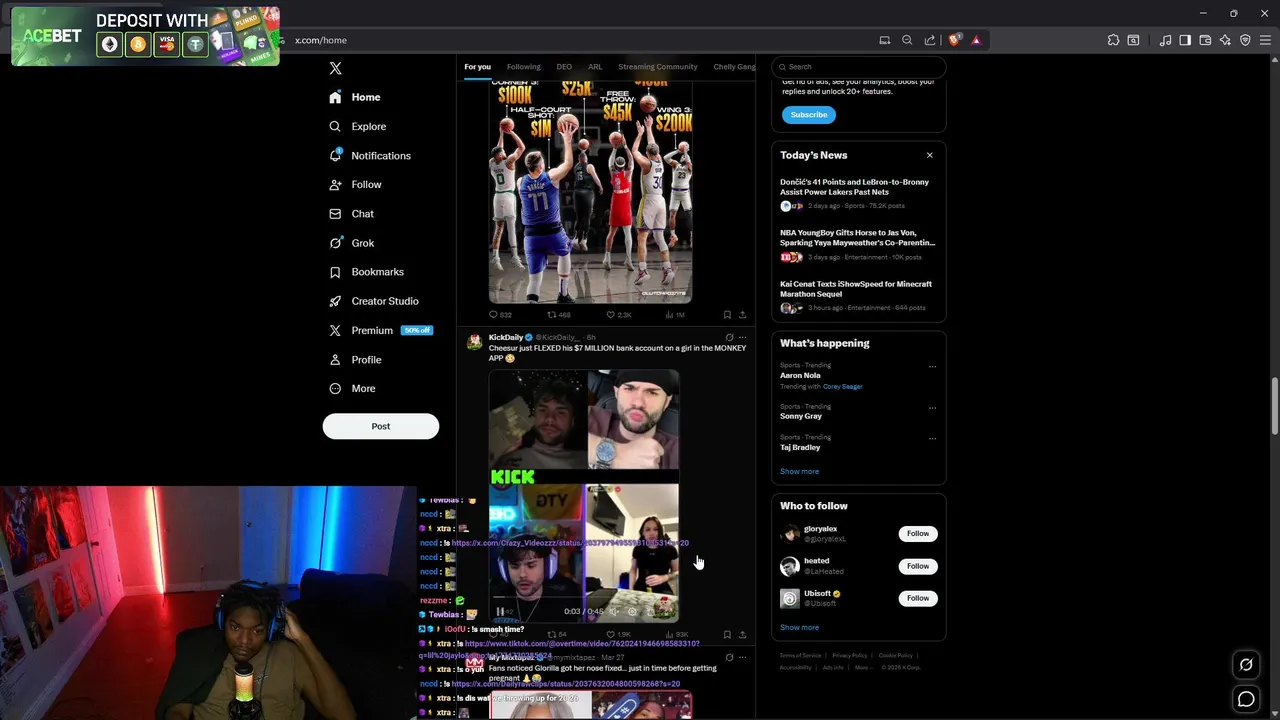Image resolution: width=1280 pixels, height=720 pixels.
Task: Open Dončić's 41 Points news story
Action: pos(858,195)
